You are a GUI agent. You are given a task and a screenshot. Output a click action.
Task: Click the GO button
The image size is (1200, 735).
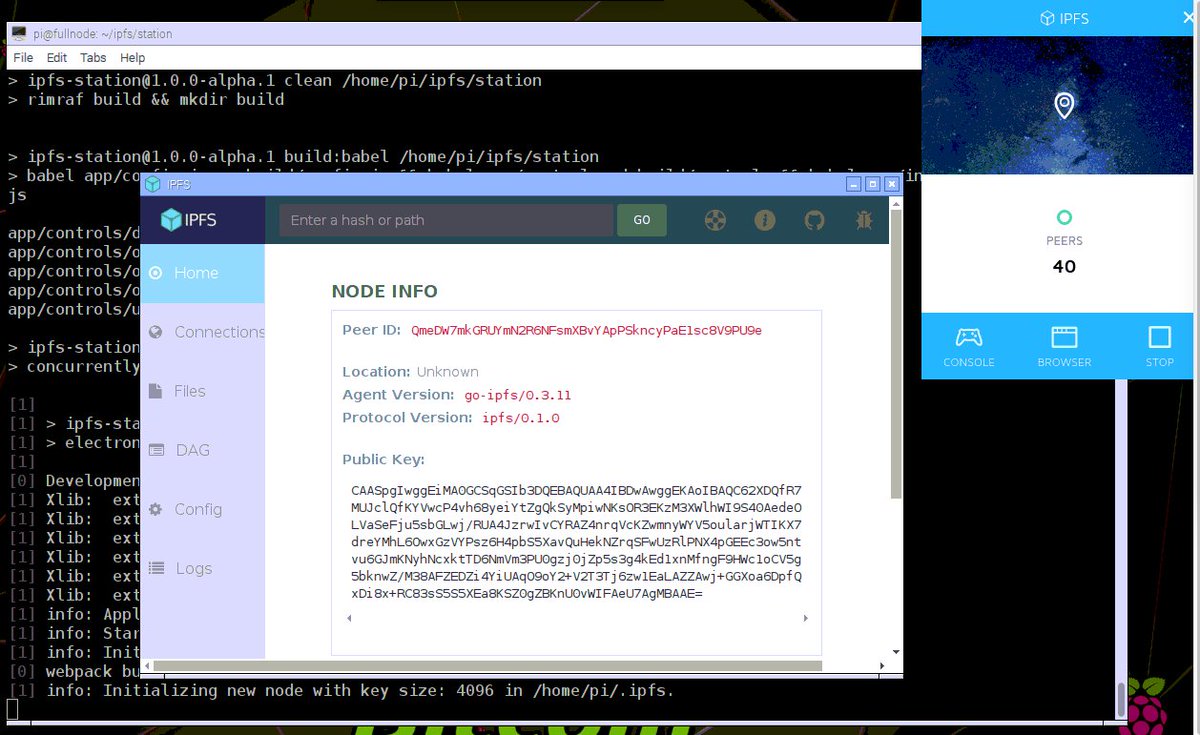[x=642, y=220]
